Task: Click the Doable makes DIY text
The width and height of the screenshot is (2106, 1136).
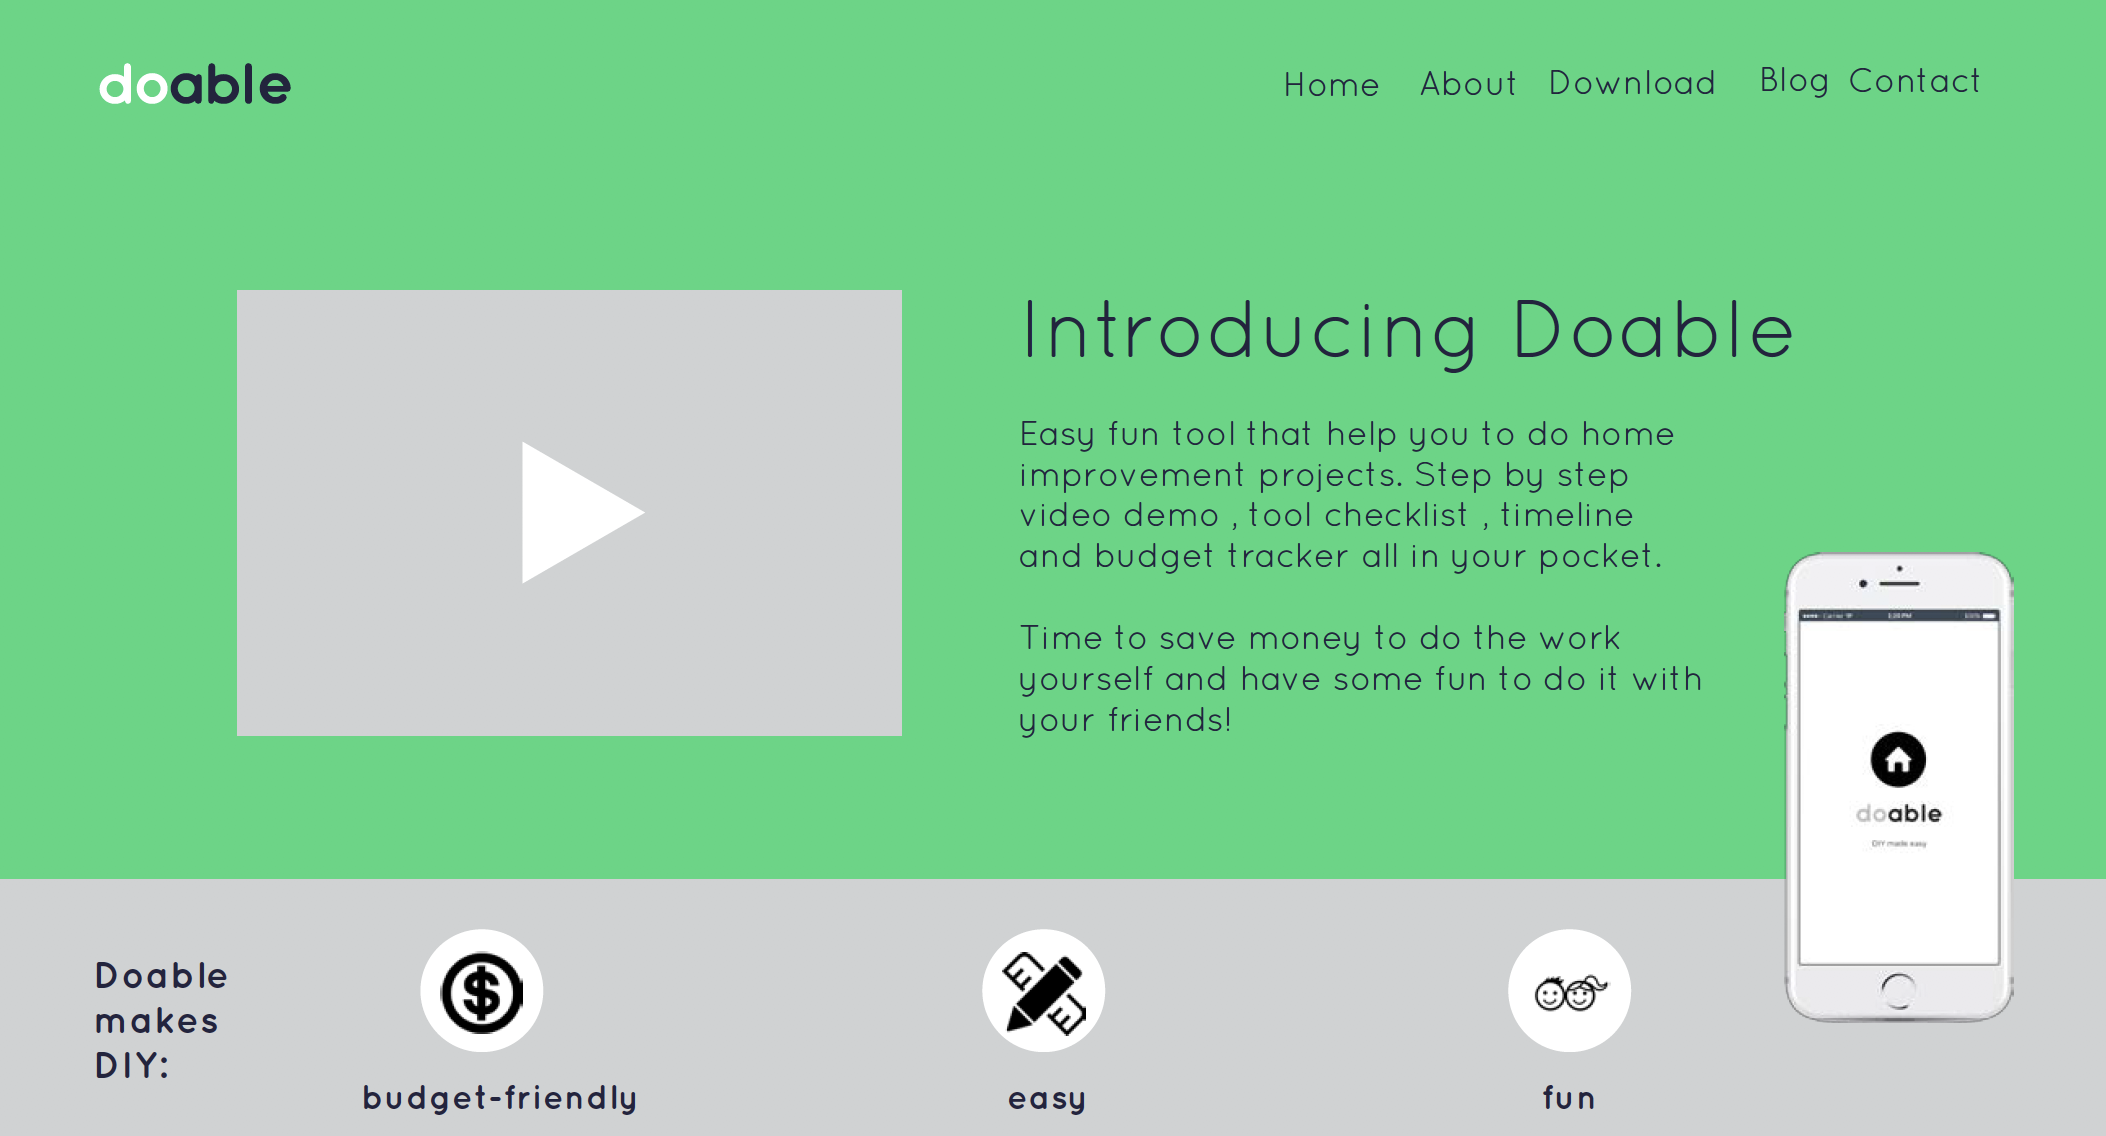Action: (161, 1020)
